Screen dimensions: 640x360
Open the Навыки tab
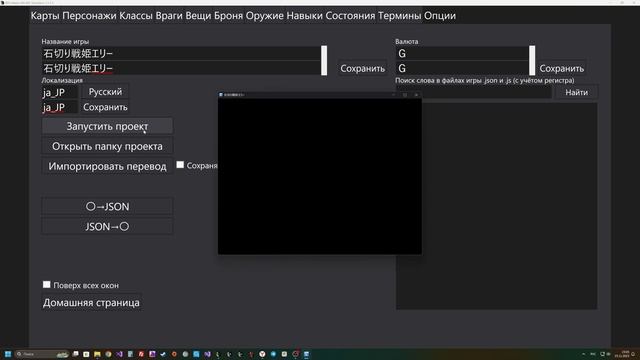tap(304, 16)
